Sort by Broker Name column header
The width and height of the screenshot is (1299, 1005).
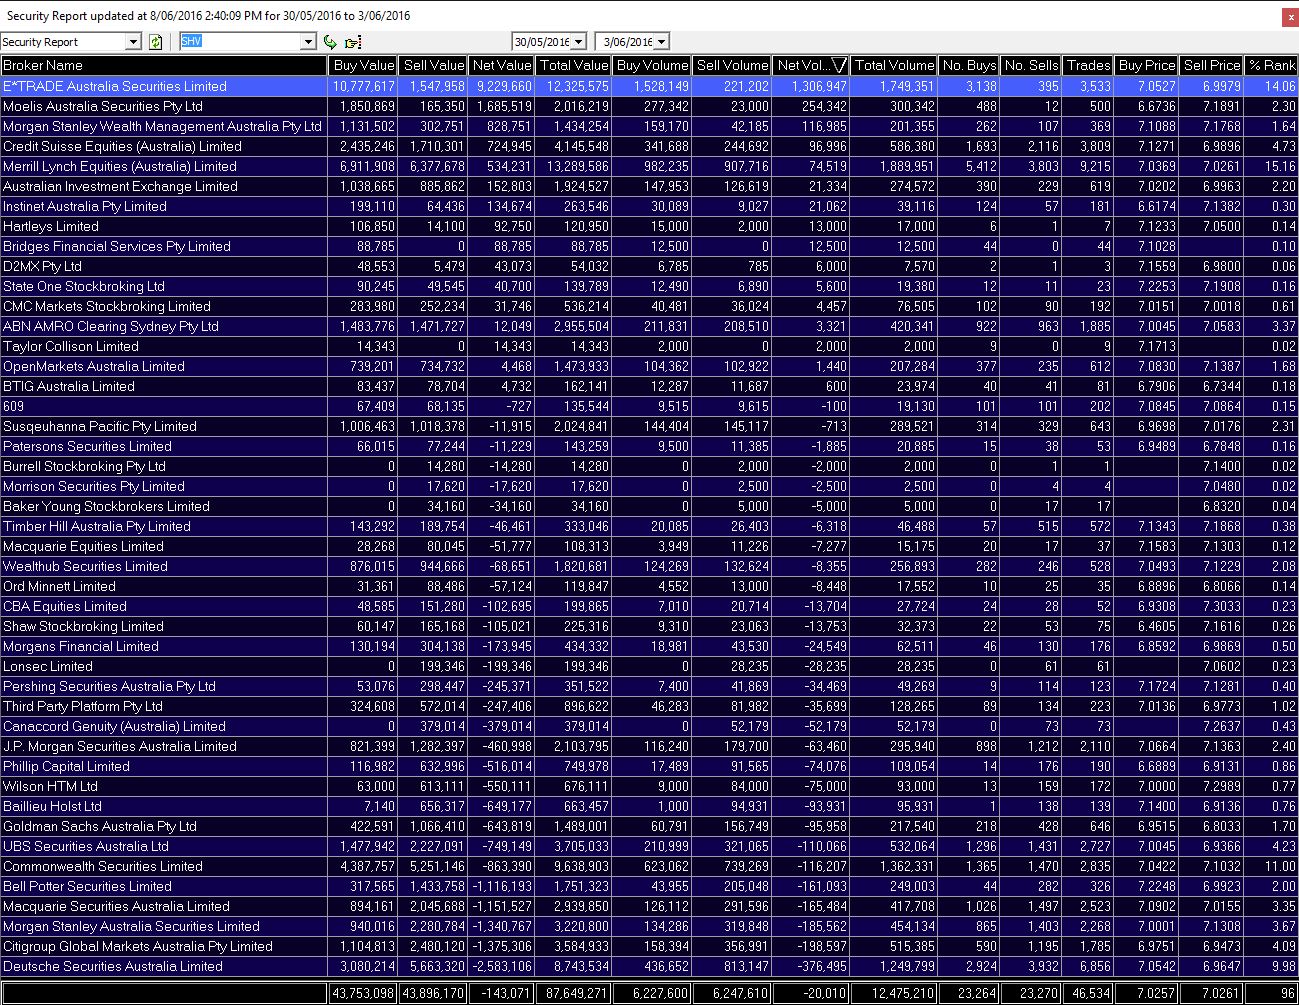click(164, 65)
